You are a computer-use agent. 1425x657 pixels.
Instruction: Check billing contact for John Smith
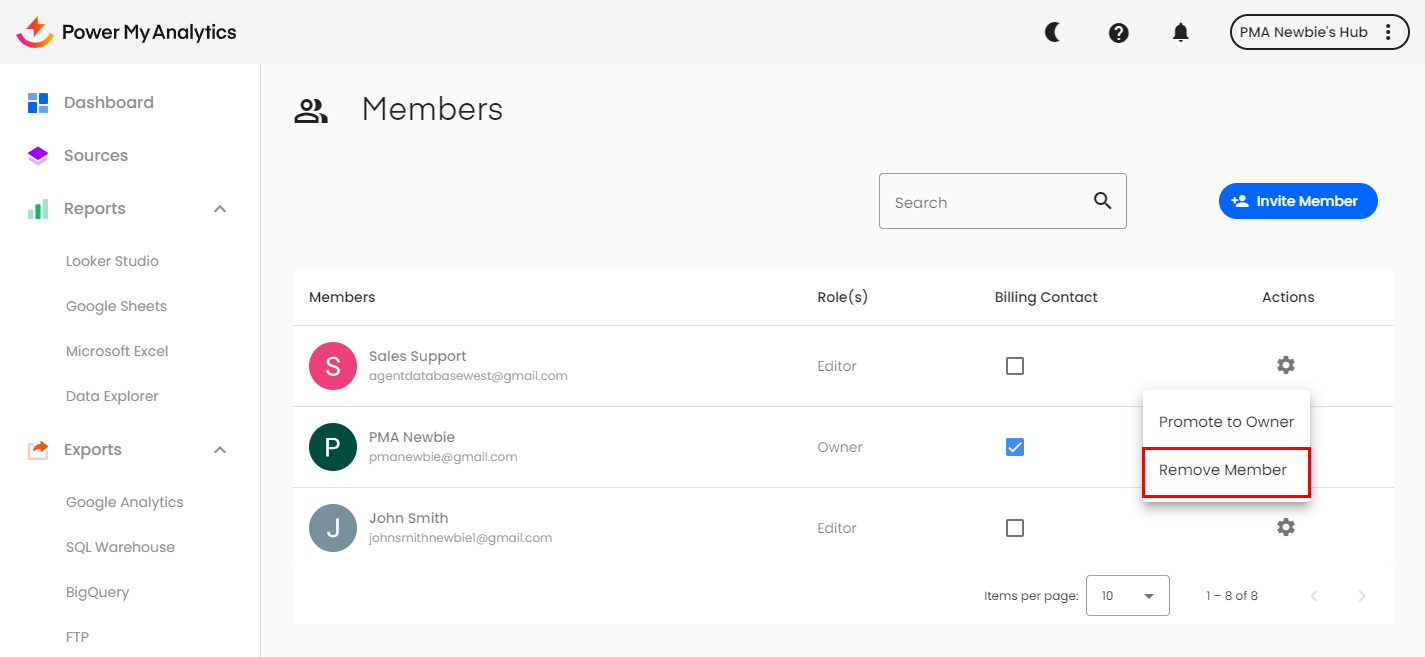(1014, 528)
